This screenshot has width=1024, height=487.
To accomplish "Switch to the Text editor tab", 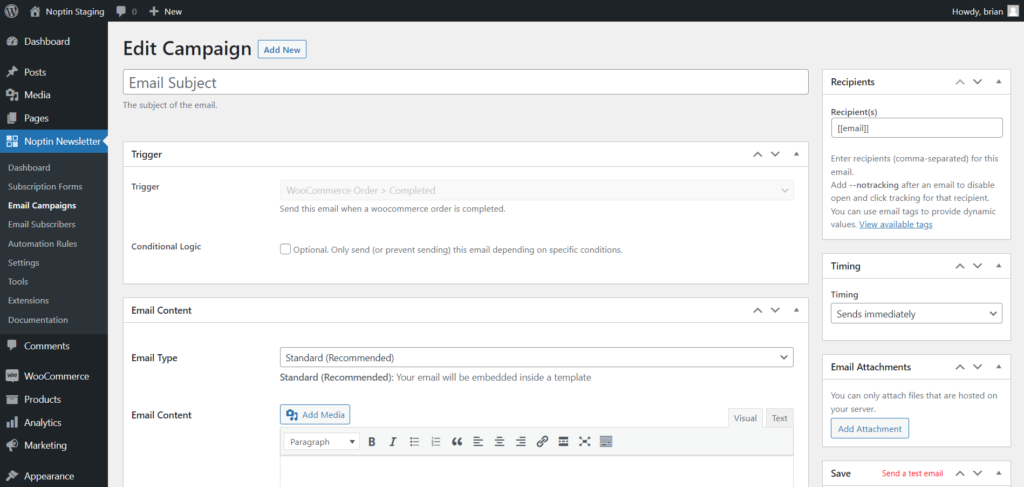I will click(x=780, y=418).
